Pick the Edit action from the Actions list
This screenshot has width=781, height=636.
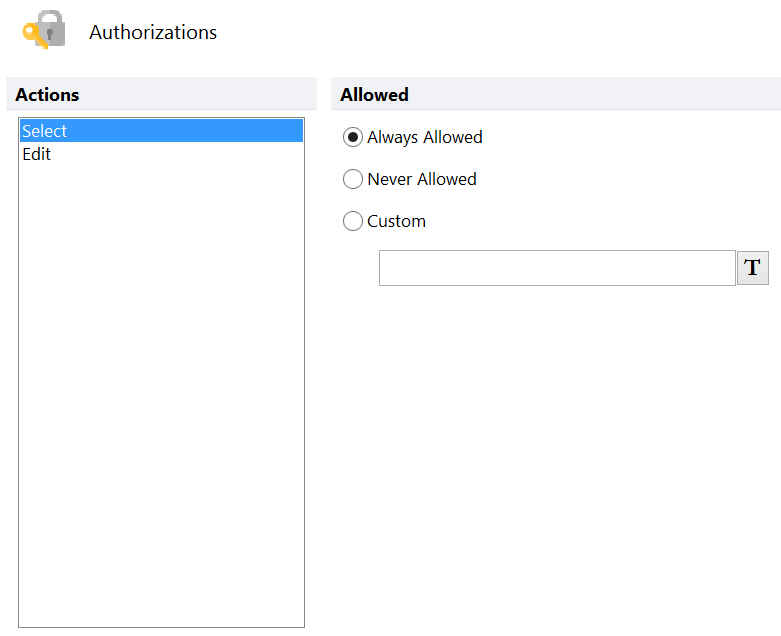pos(37,154)
